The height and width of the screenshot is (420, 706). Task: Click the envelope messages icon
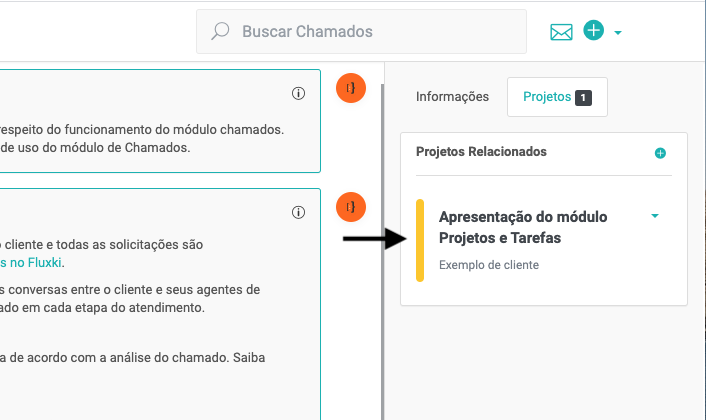point(561,32)
